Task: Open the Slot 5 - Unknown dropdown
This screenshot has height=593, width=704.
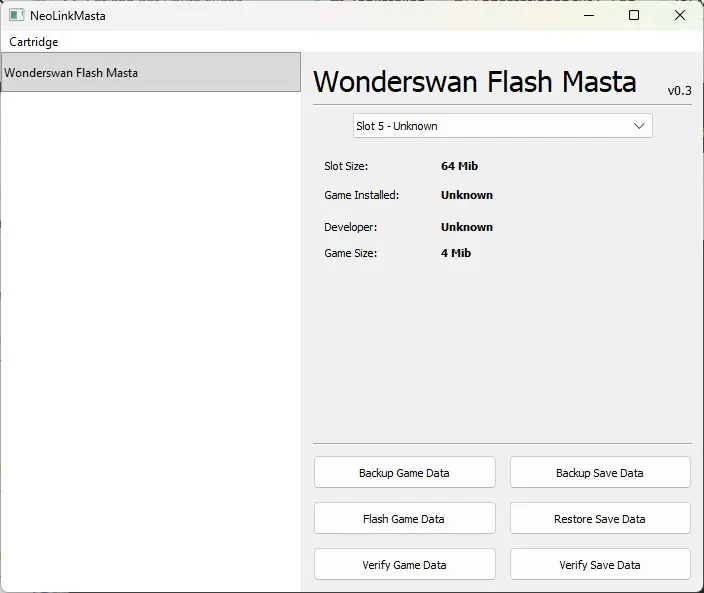Action: click(502, 126)
